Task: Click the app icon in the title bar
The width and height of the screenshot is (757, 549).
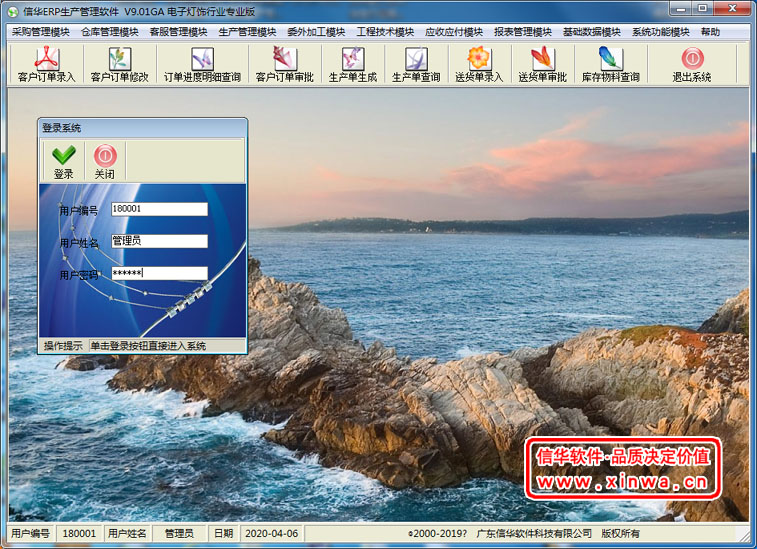Action: click(13, 11)
